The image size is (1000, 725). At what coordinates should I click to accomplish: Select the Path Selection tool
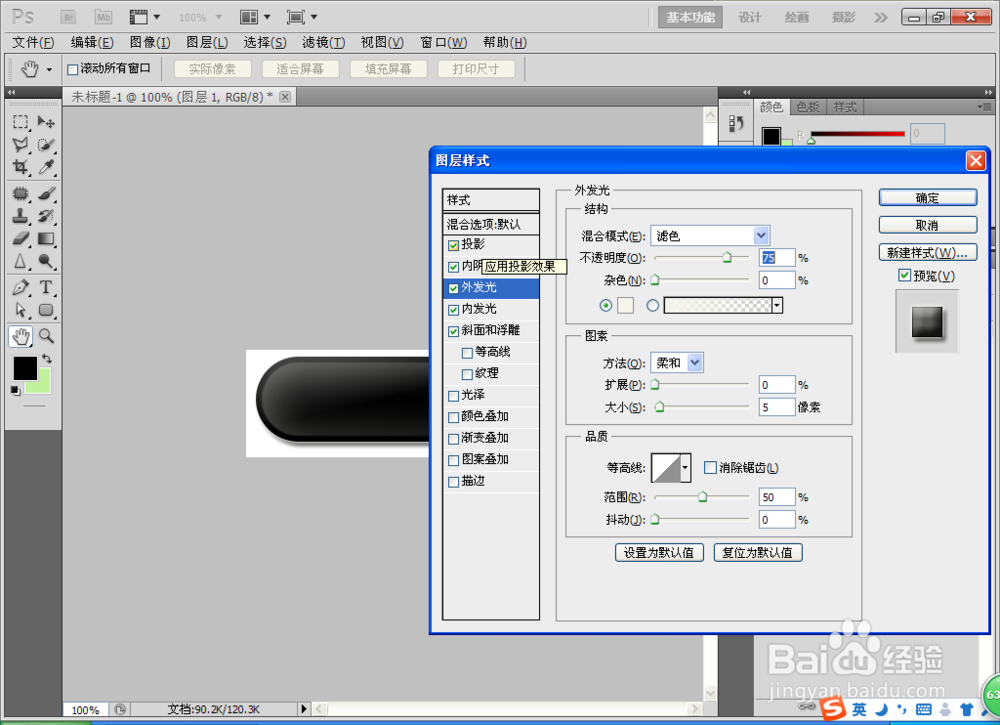(20, 310)
